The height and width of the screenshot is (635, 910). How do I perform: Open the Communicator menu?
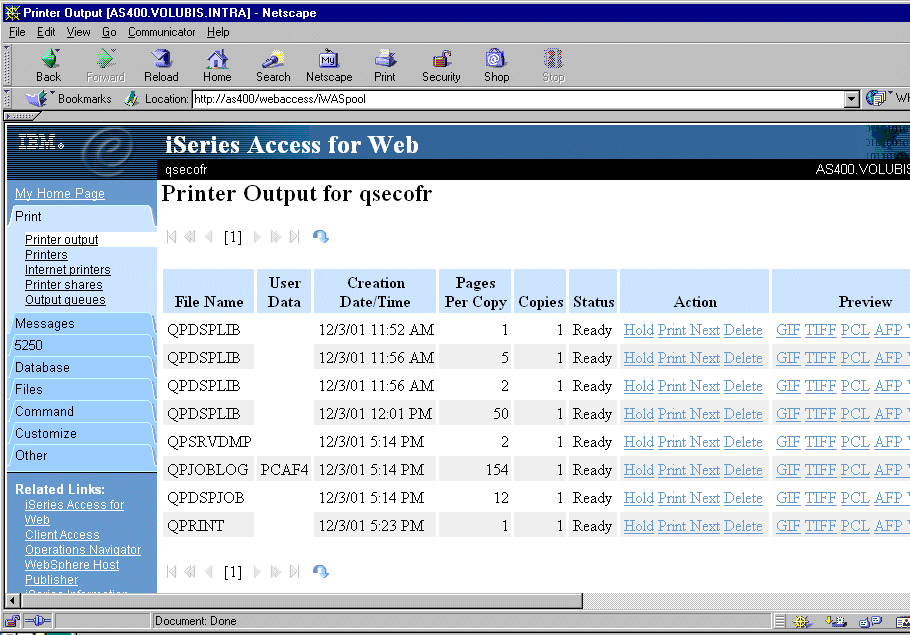tap(161, 32)
